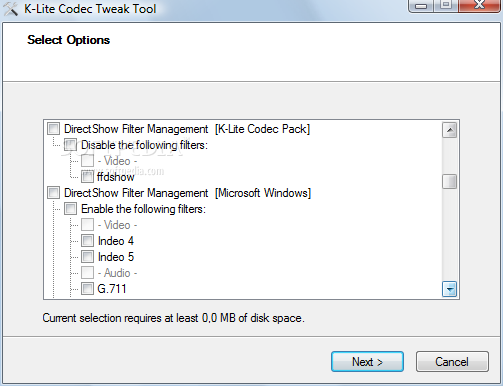Click the scroll down arrow of options list
The width and height of the screenshot is (503, 386).
pos(450,289)
